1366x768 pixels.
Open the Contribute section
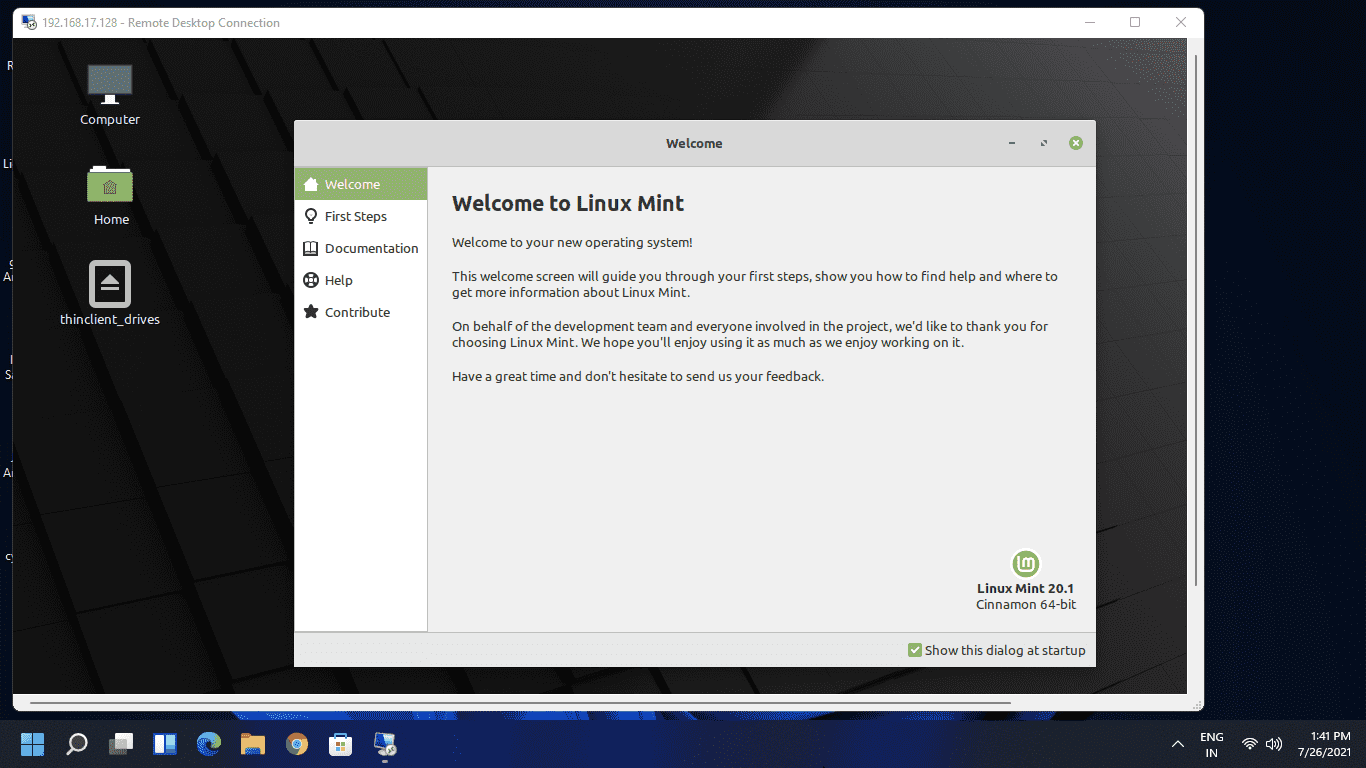(x=356, y=312)
